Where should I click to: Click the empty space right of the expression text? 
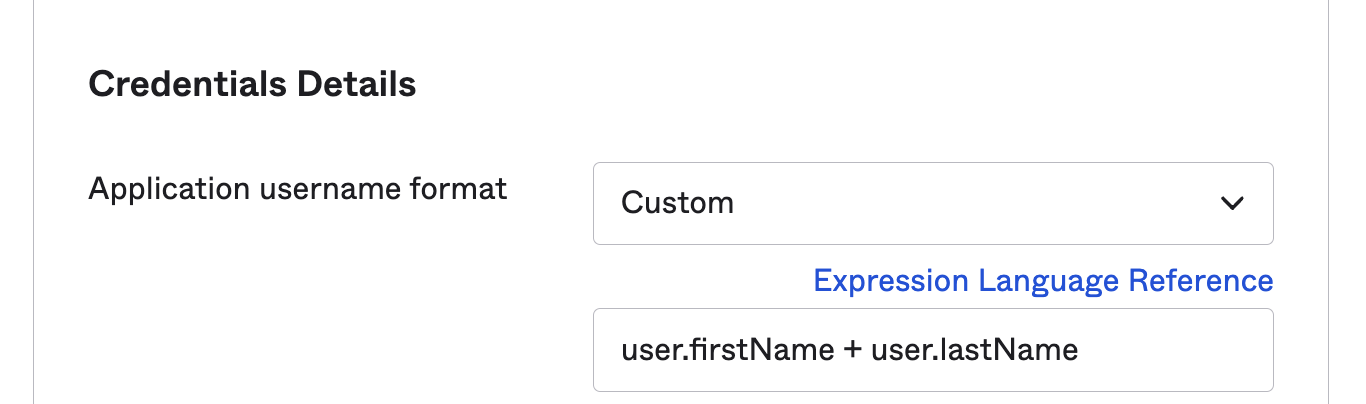pyautogui.click(x=1170, y=350)
